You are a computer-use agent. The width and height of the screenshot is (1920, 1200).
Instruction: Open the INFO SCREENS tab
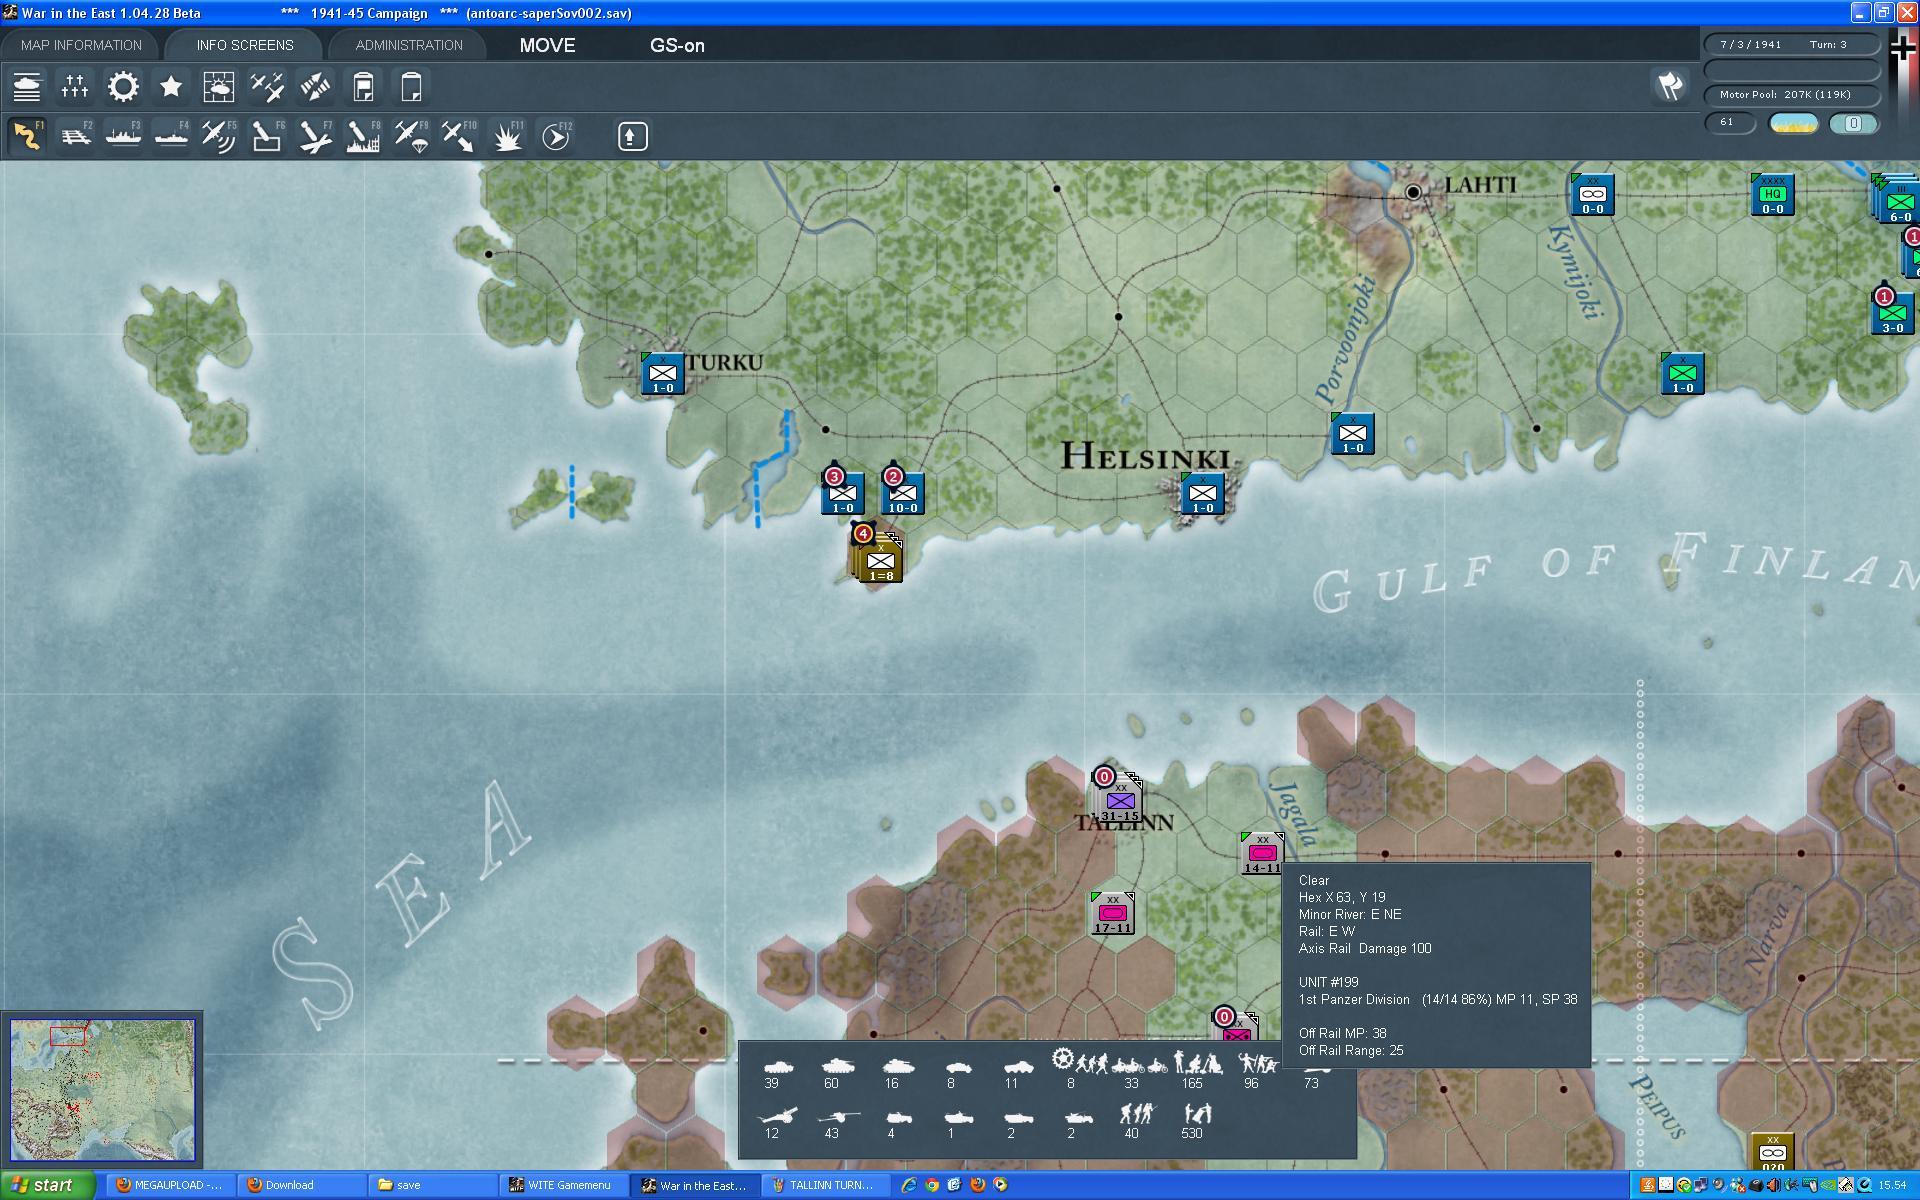245,45
